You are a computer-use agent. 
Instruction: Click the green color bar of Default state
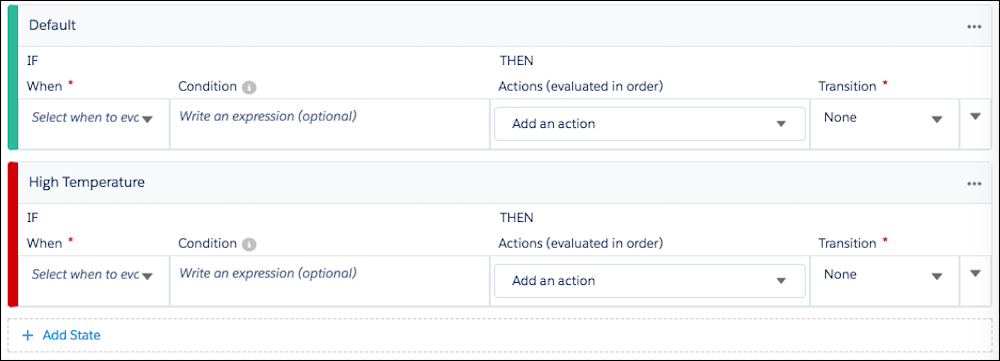tap(13, 77)
